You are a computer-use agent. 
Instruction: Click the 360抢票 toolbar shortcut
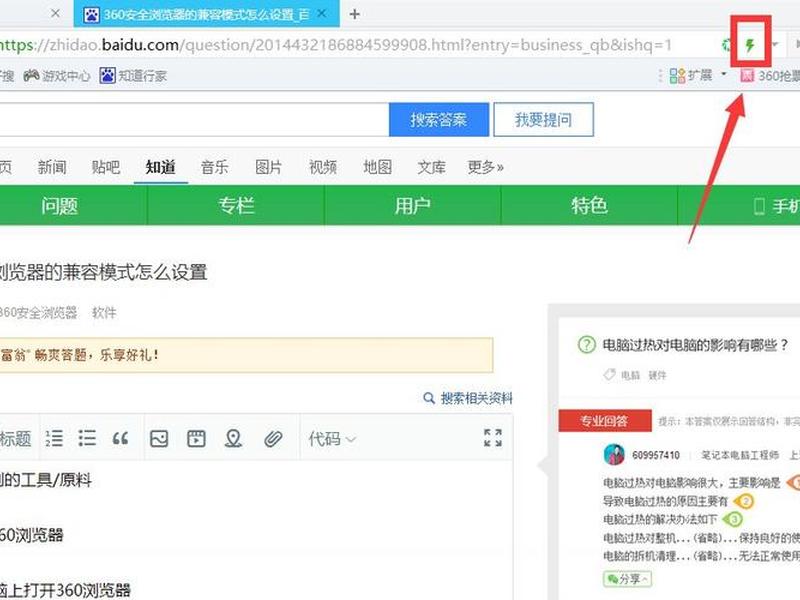point(770,76)
